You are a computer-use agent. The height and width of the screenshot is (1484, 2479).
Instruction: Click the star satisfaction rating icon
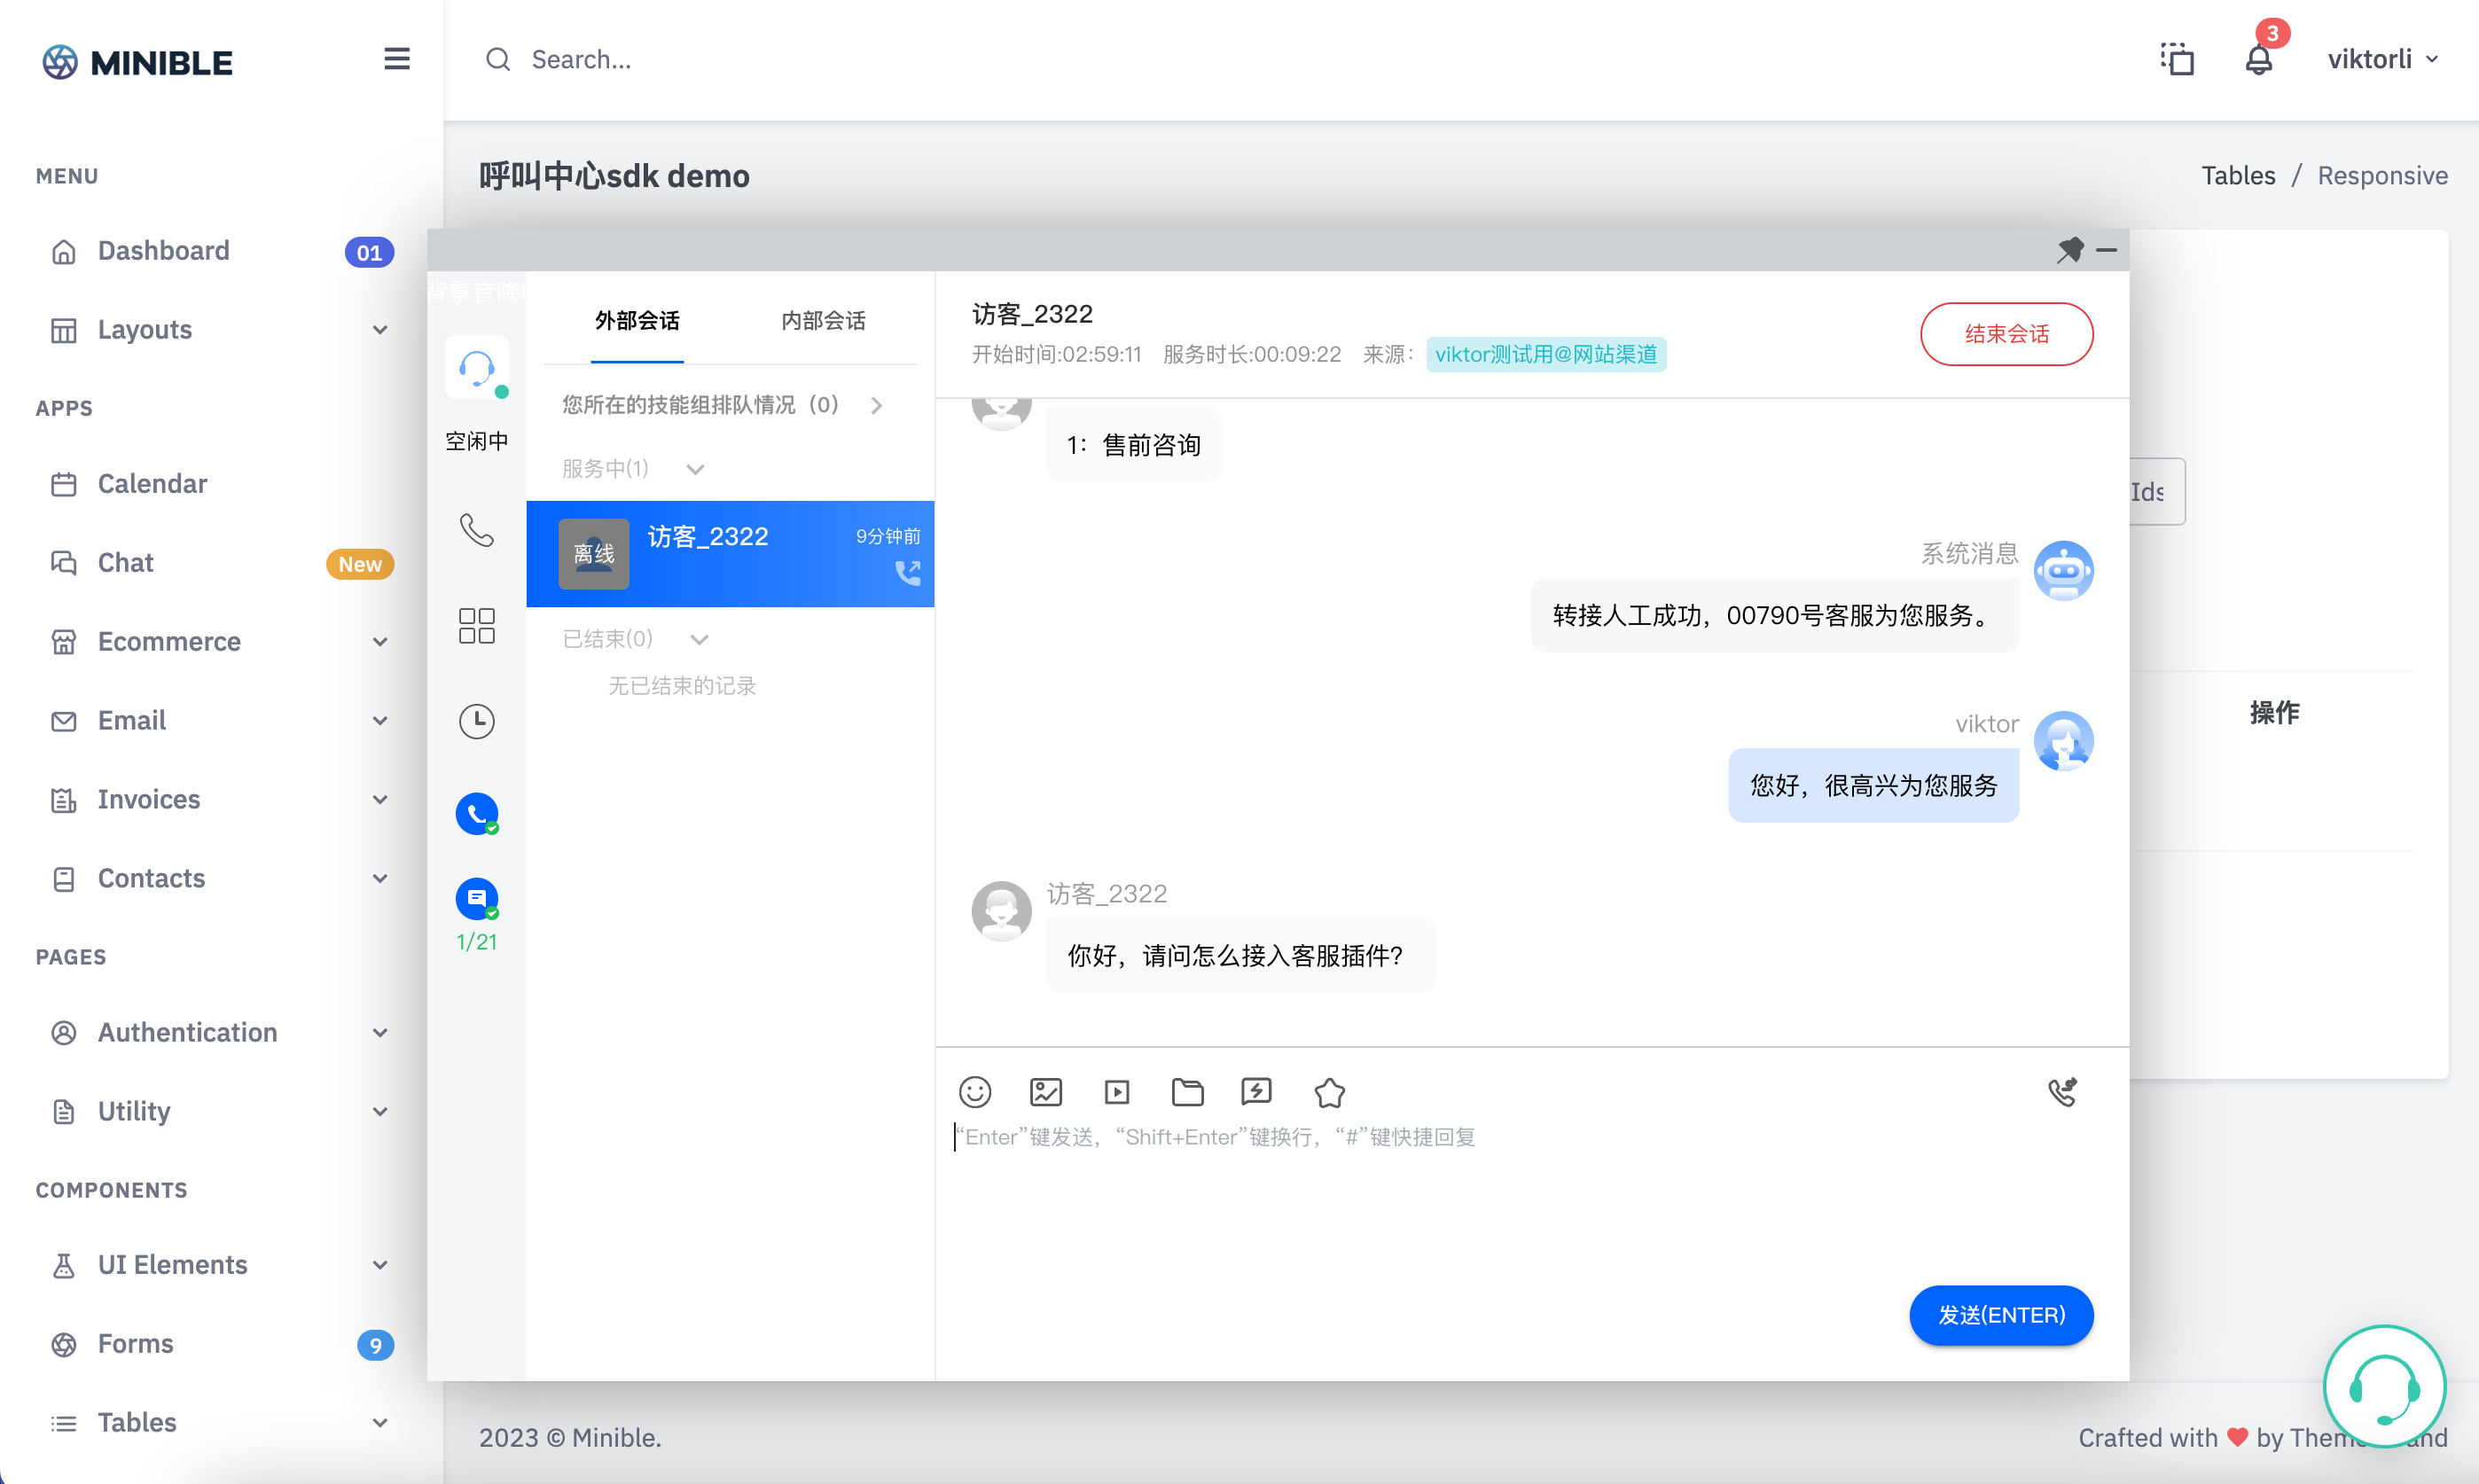[x=1329, y=1092]
